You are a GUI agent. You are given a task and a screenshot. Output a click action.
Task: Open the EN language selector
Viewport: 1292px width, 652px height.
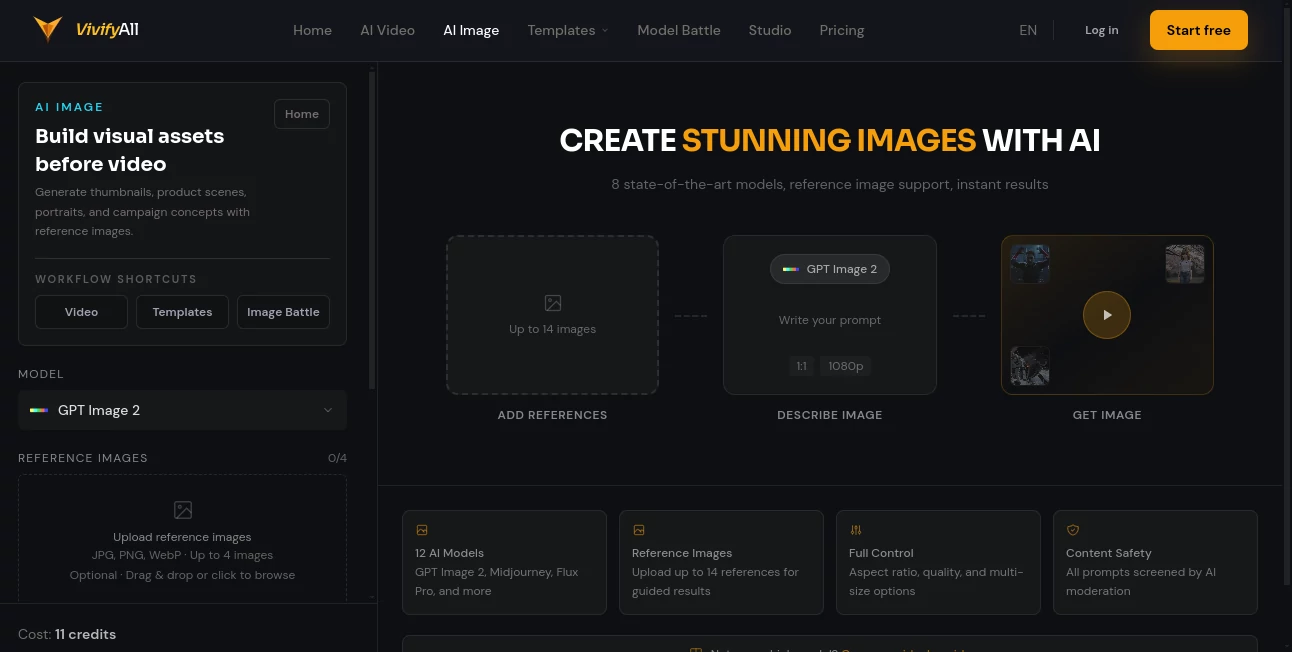point(1028,30)
